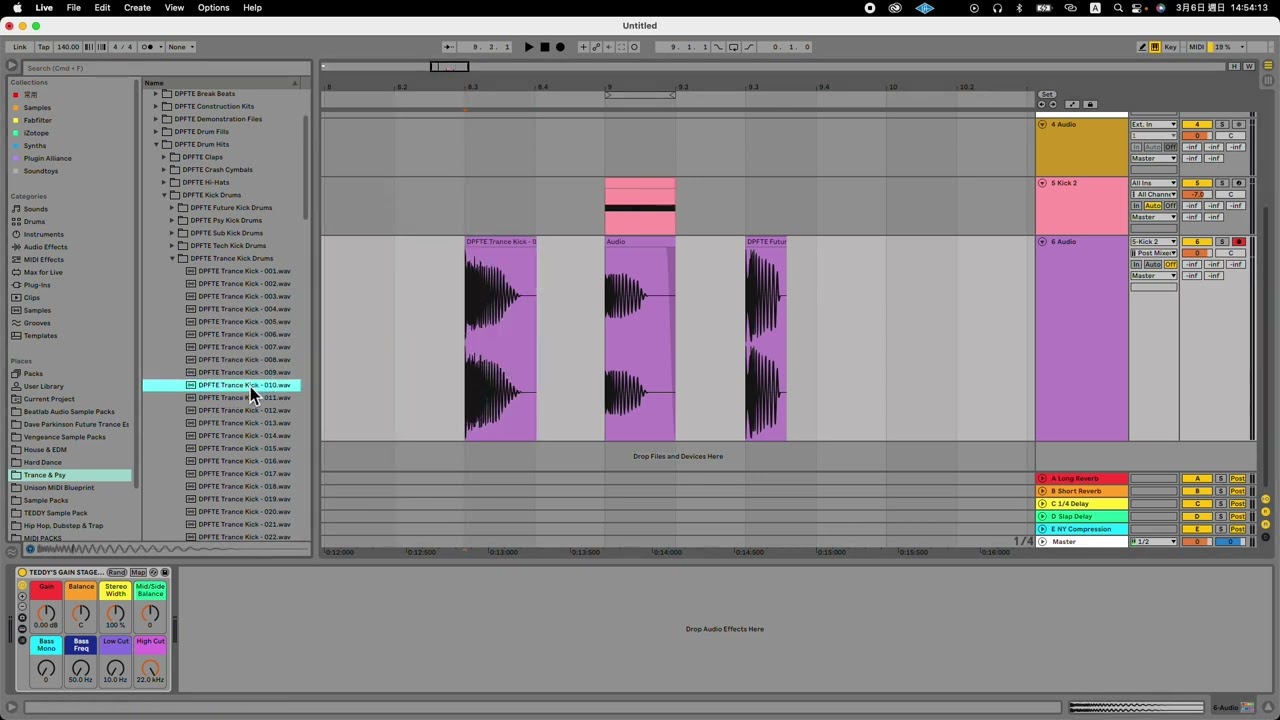The height and width of the screenshot is (720, 1280).
Task: Show the rack macro controls icon
Action: (22, 587)
